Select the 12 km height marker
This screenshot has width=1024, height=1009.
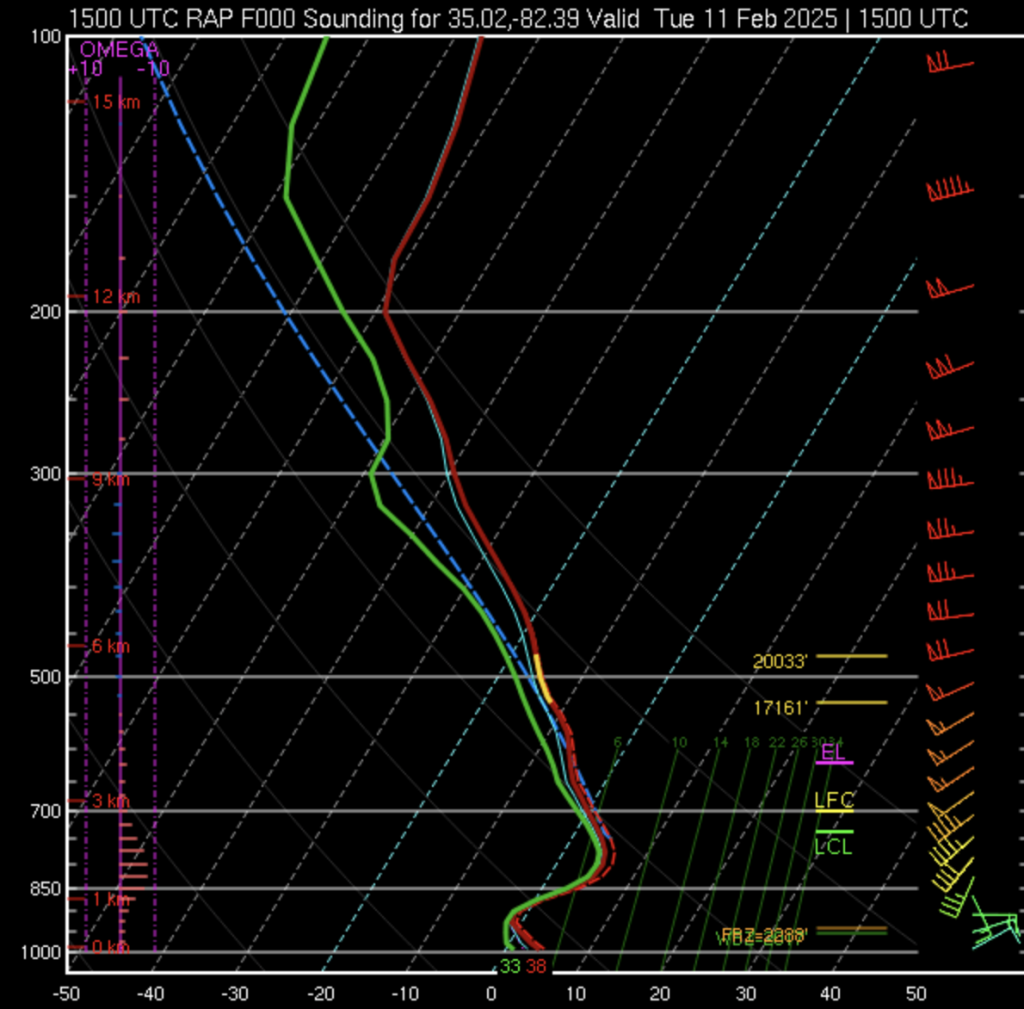116,296
